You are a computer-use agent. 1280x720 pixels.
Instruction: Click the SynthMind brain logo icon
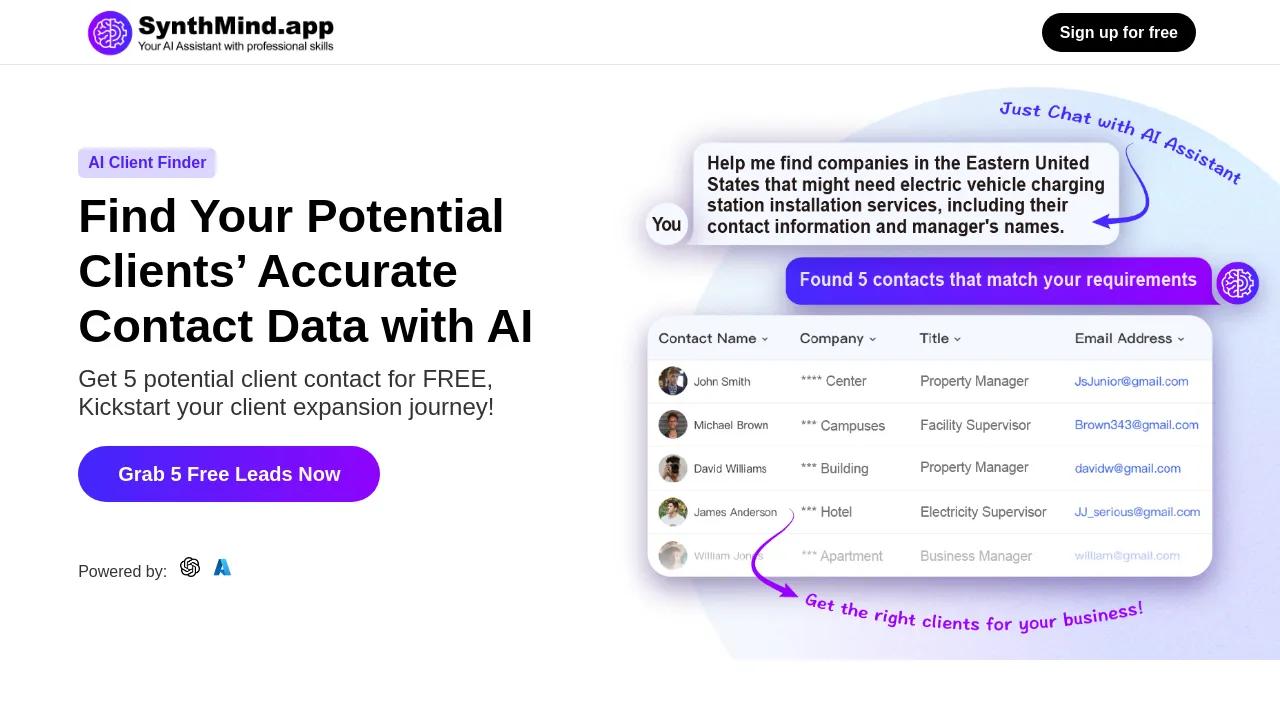110,33
